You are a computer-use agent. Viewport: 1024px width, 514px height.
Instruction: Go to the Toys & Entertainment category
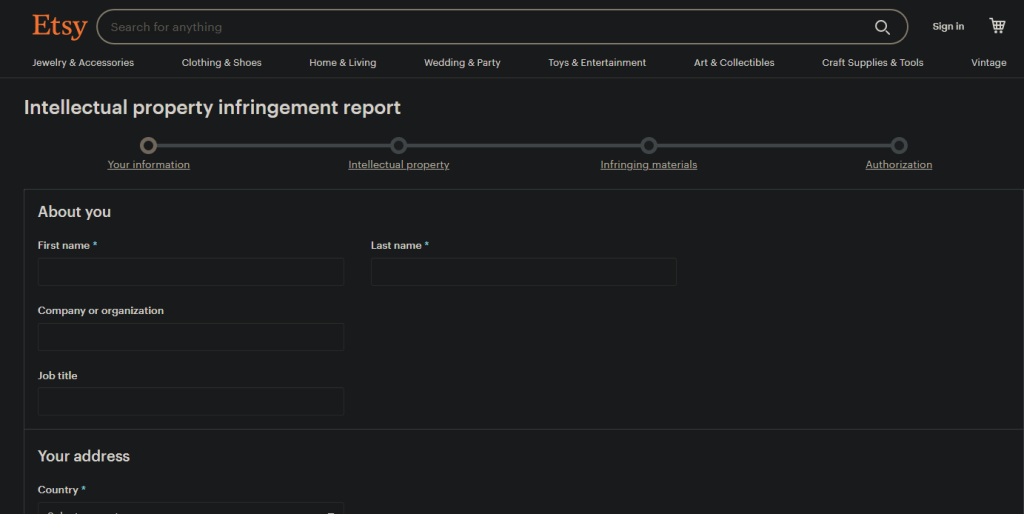click(597, 63)
